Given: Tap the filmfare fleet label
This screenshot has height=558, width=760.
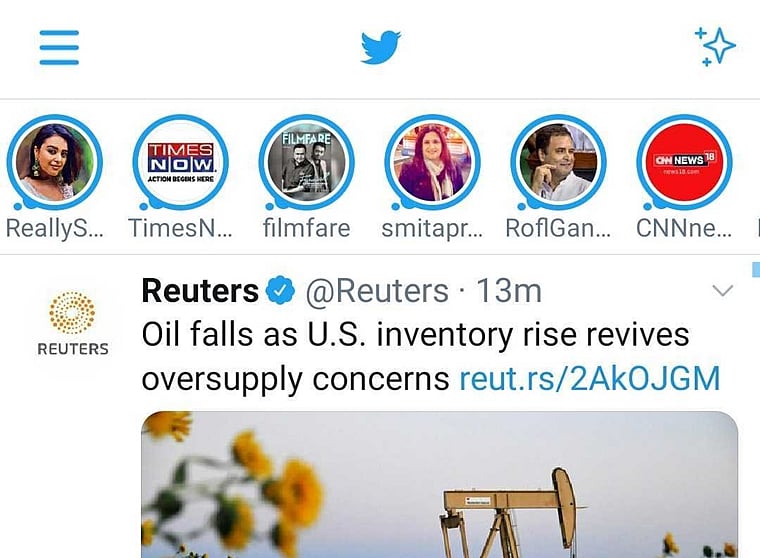Looking at the screenshot, I should (307, 228).
